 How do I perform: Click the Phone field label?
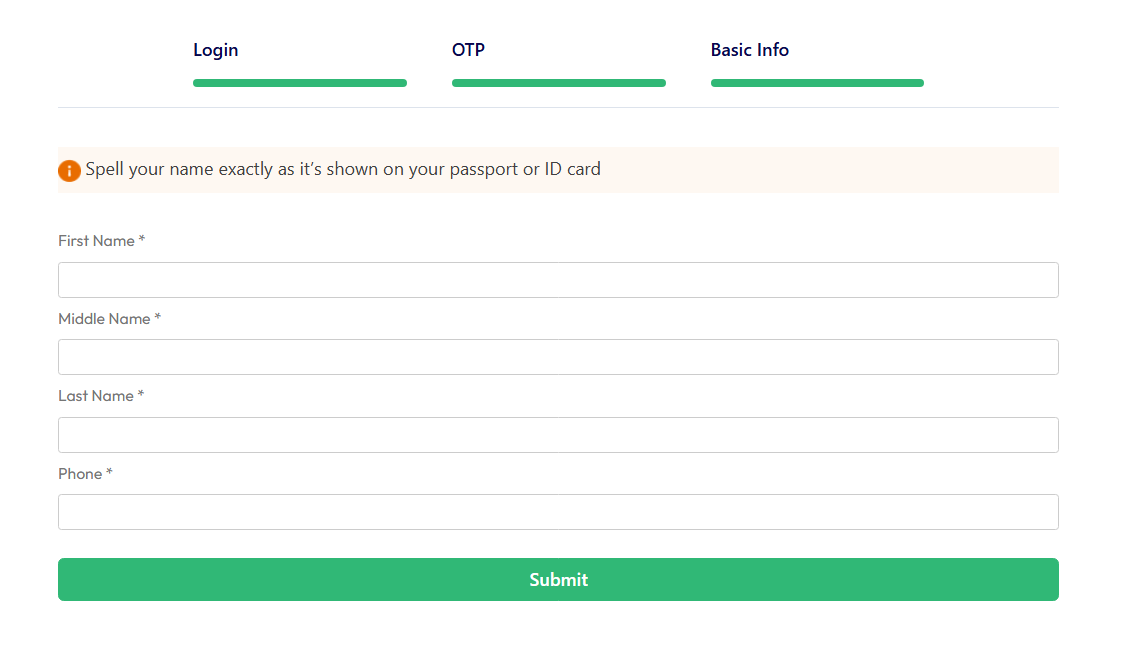[x=80, y=474]
